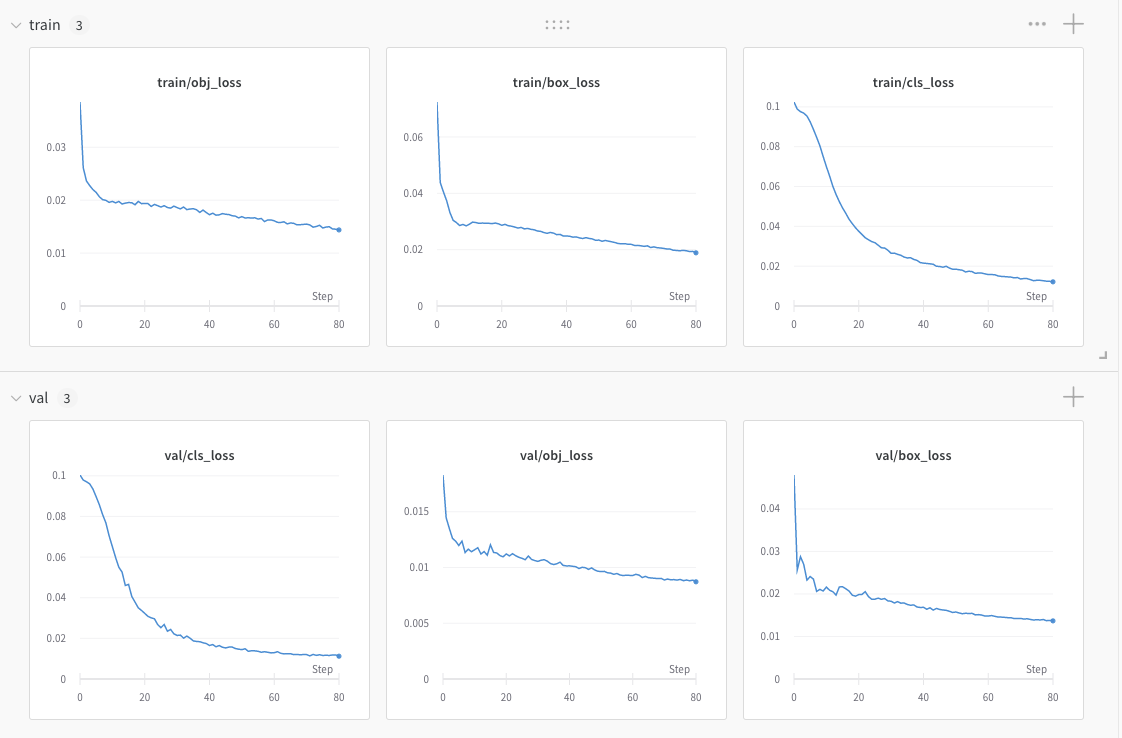Click the train section resize corner handle
1122x738 pixels.
(x=1103, y=355)
